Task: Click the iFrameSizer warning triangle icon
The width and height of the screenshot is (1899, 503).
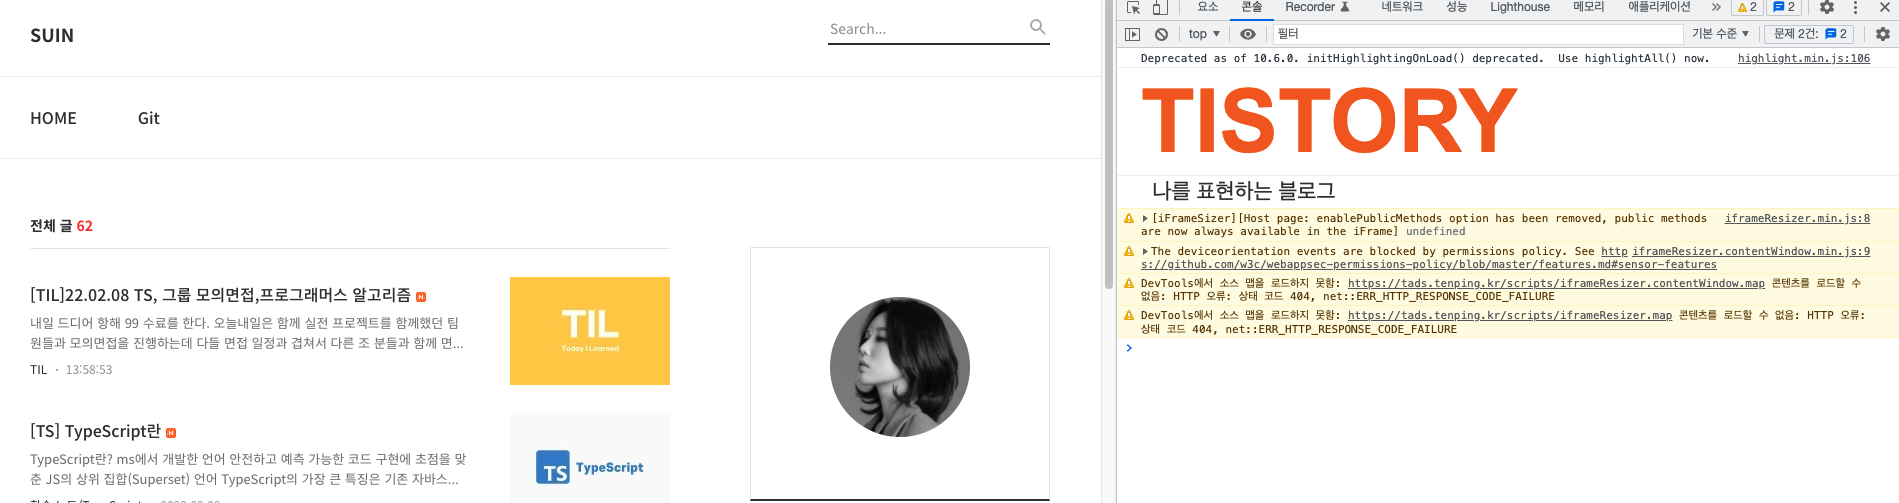Action: pyautogui.click(x=1129, y=218)
